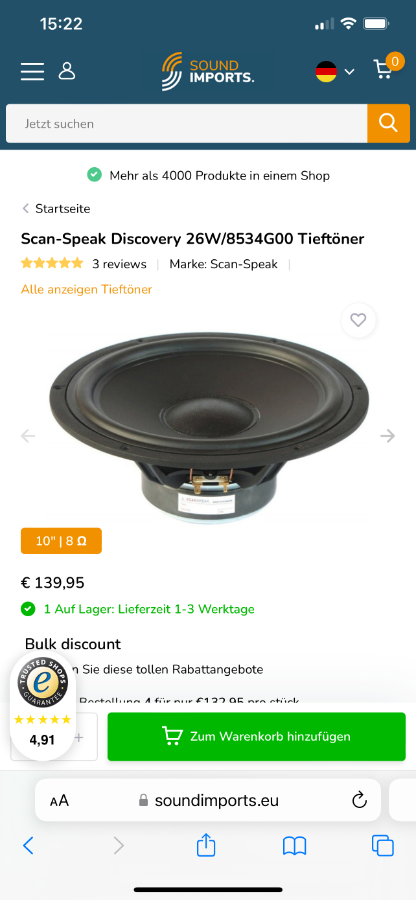This screenshot has height=900, width=416.
Task: Expand the German flag language dropdown
Action: pos(335,72)
